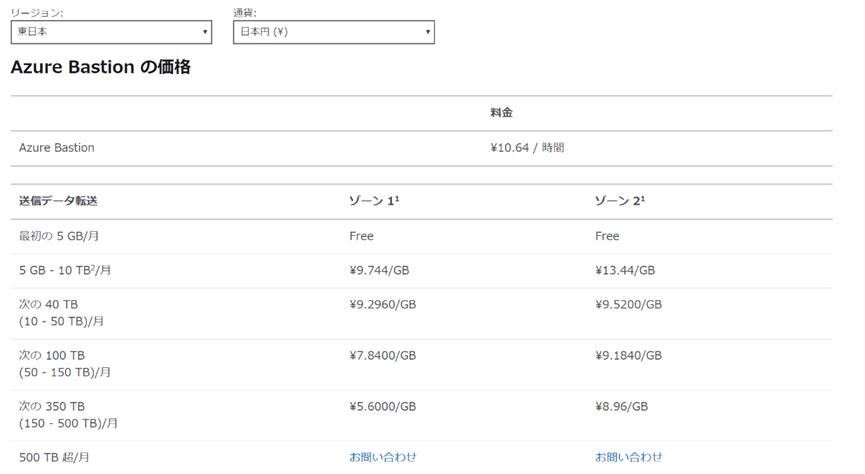The width and height of the screenshot is (865, 474).
Task: Click the 料金 column header
Action: (x=501, y=113)
